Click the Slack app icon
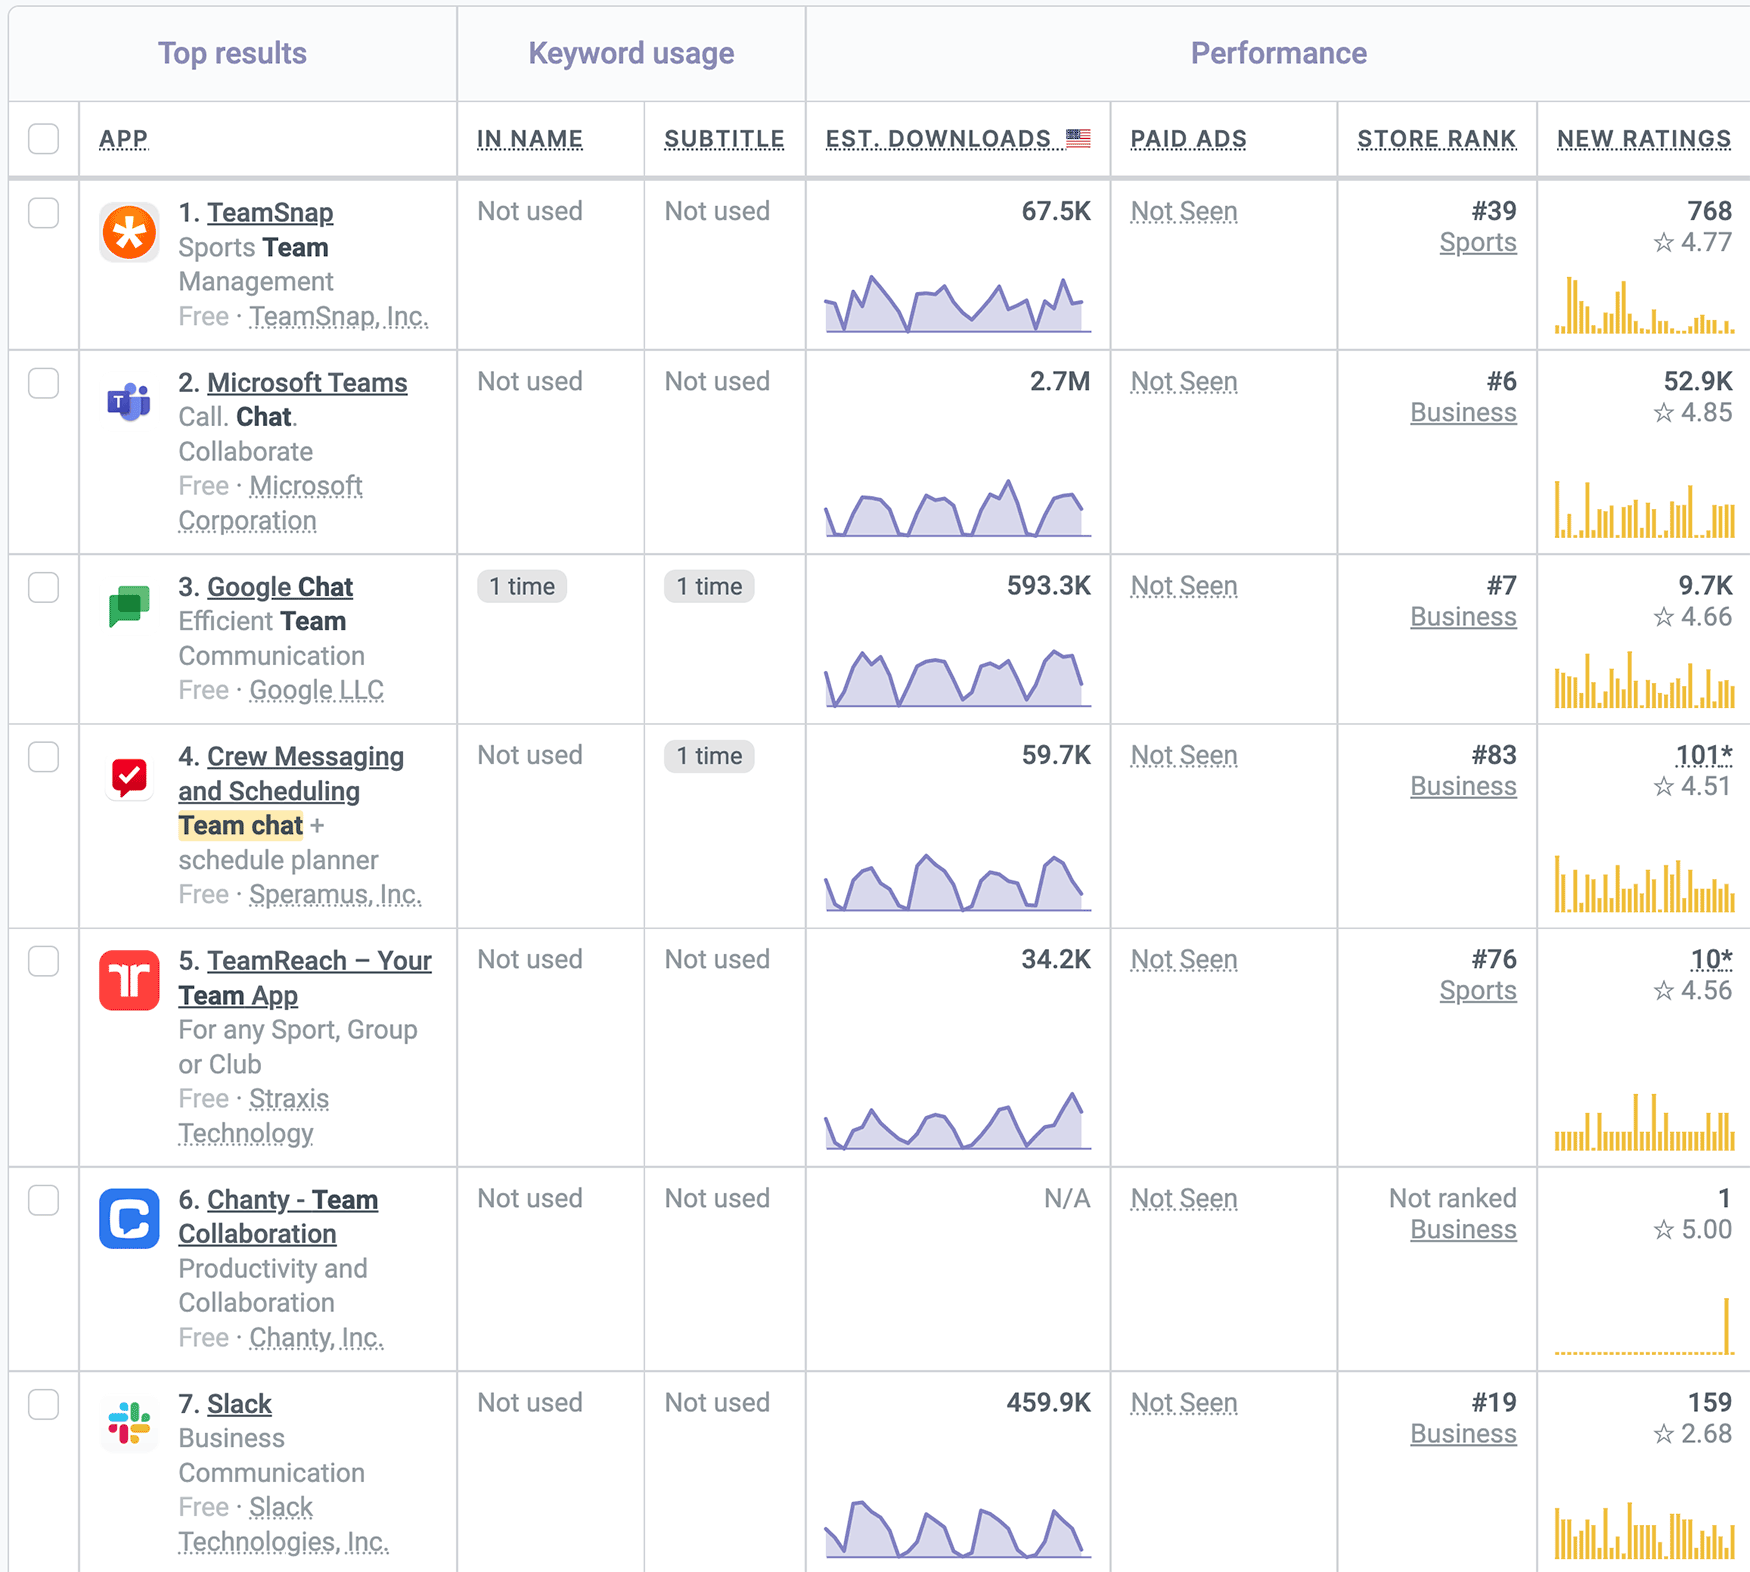 pos(129,1424)
